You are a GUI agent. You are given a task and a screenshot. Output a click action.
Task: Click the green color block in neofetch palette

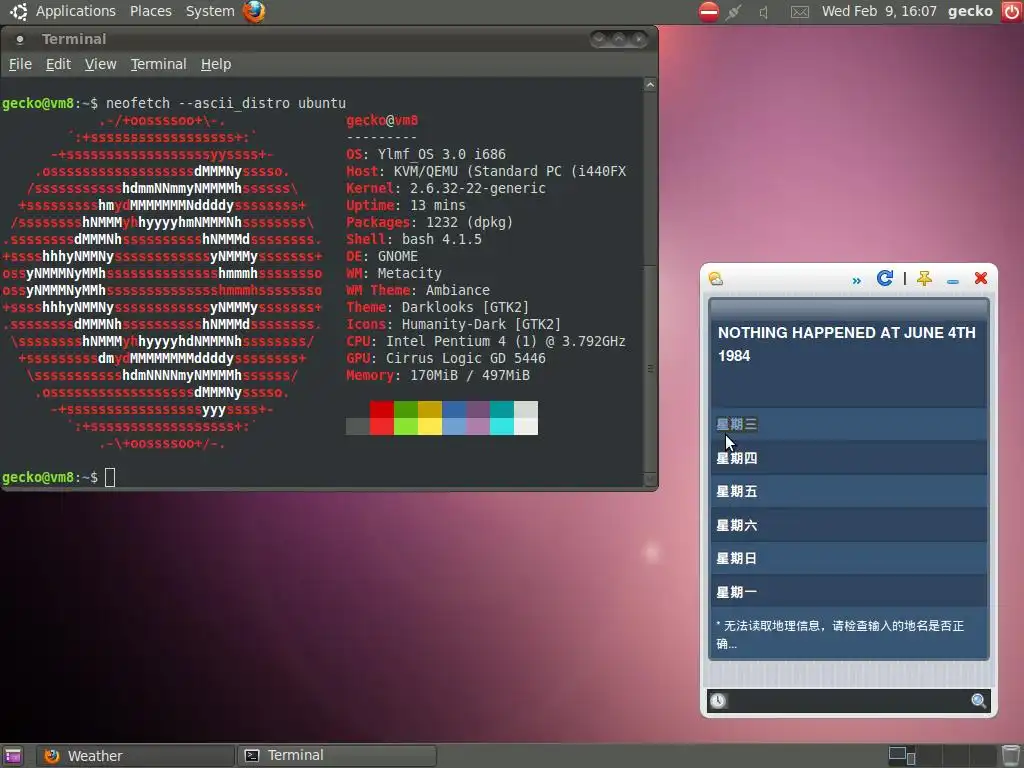(x=406, y=418)
